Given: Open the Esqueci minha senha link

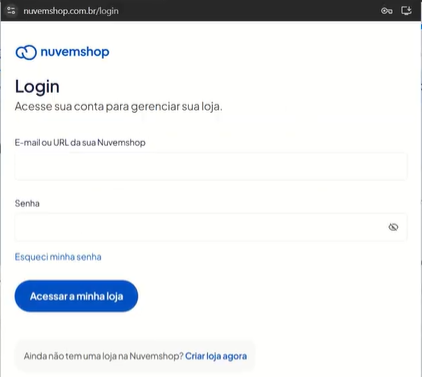Looking at the screenshot, I should [x=58, y=257].
